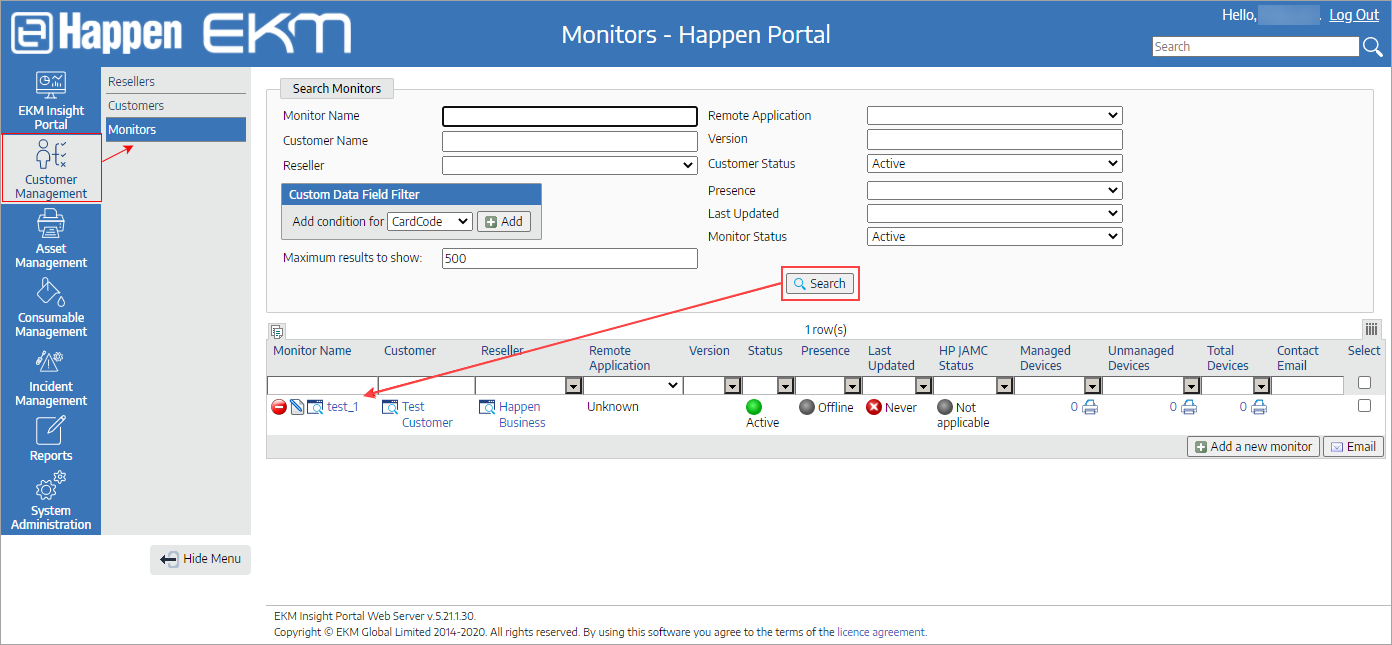
Task: Open the Reseller dropdown in search form
Action: [x=570, y=165]
